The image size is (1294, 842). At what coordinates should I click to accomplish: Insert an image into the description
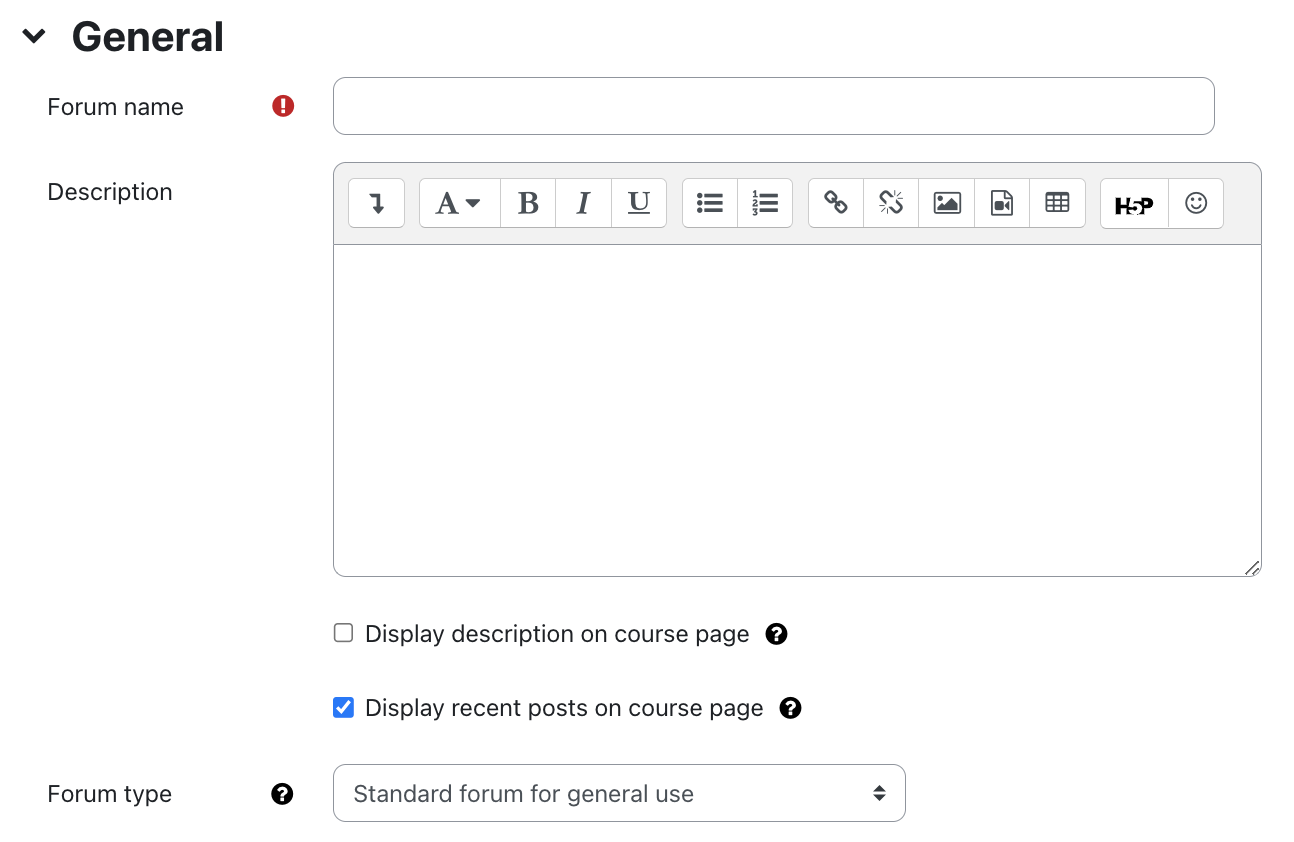point(947,204)
